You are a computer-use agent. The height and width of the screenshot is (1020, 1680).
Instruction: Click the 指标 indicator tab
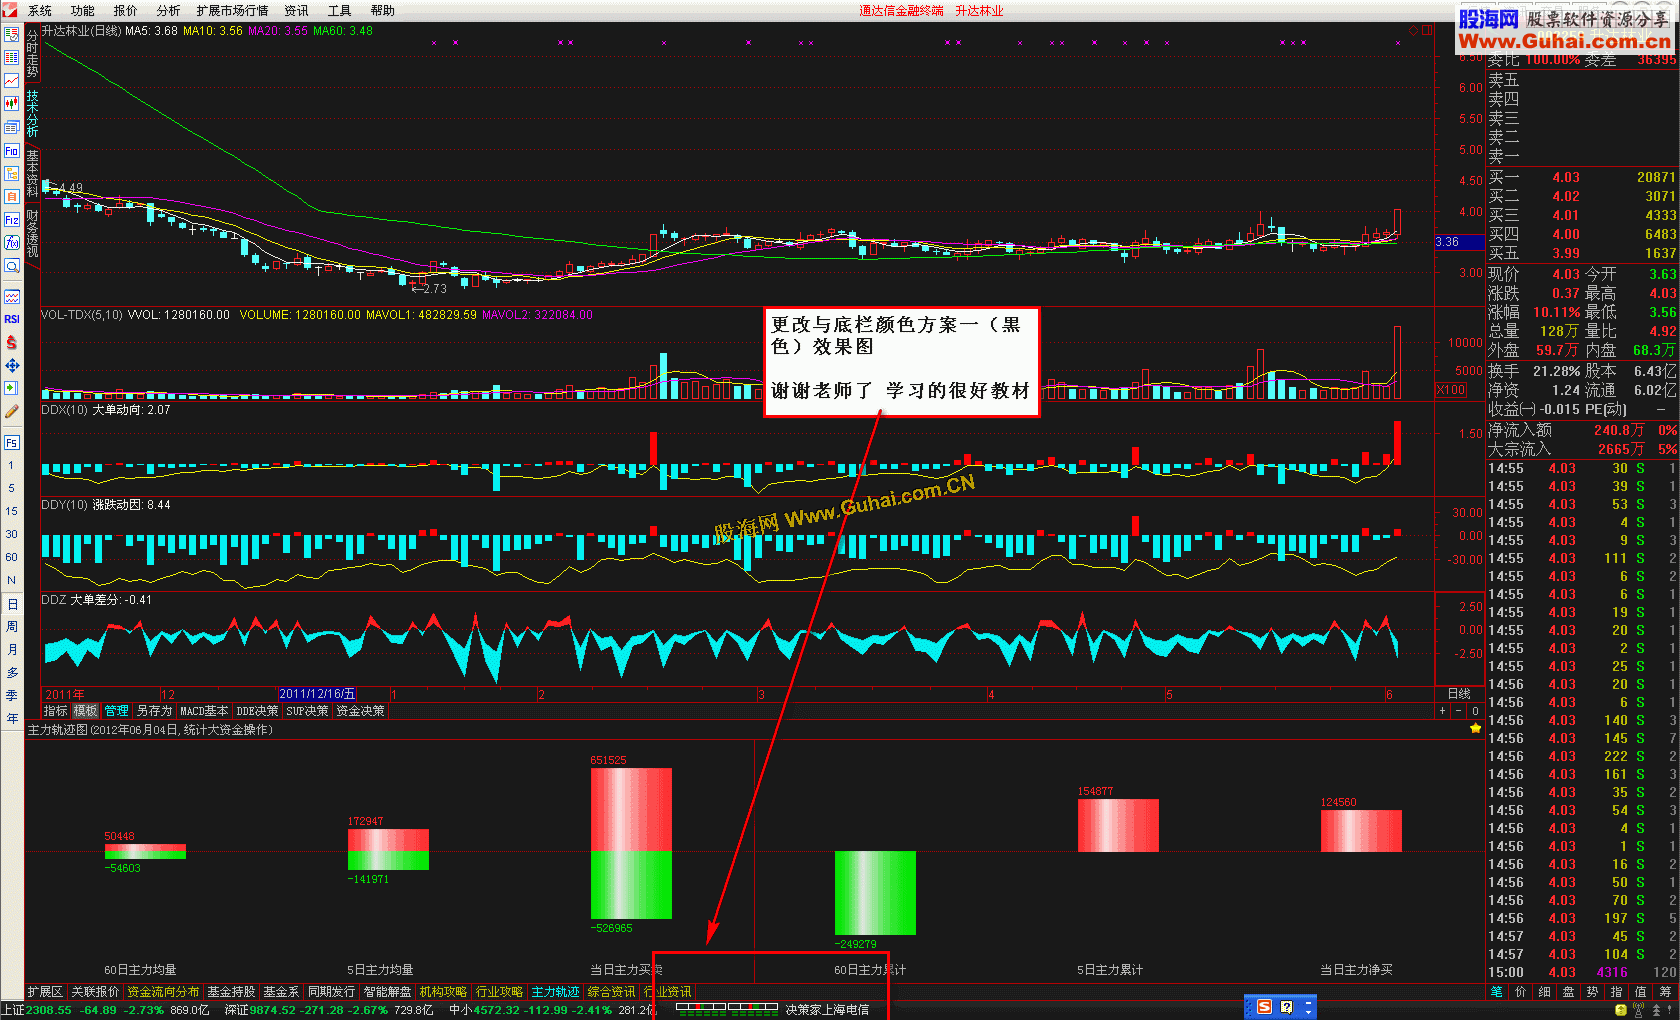tap(56, 711)
